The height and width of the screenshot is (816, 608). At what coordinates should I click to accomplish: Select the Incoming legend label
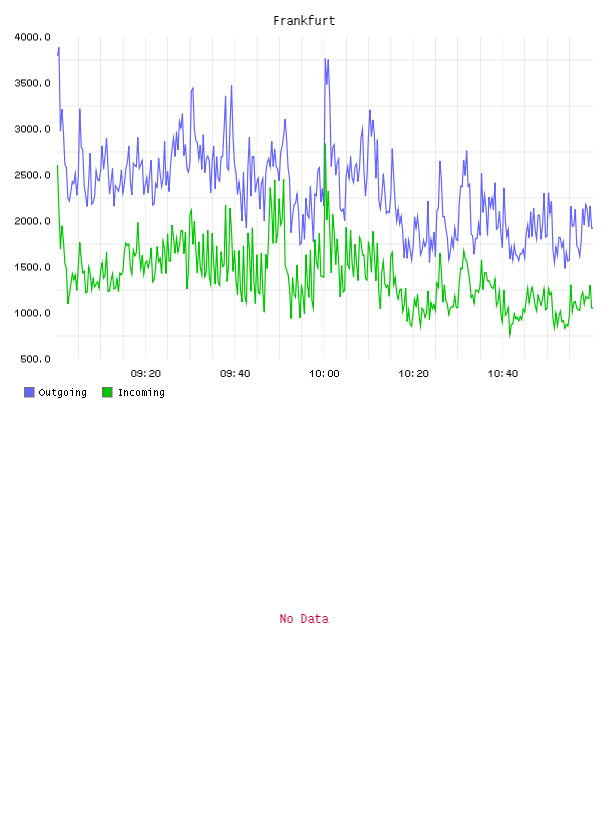[141, 392]
